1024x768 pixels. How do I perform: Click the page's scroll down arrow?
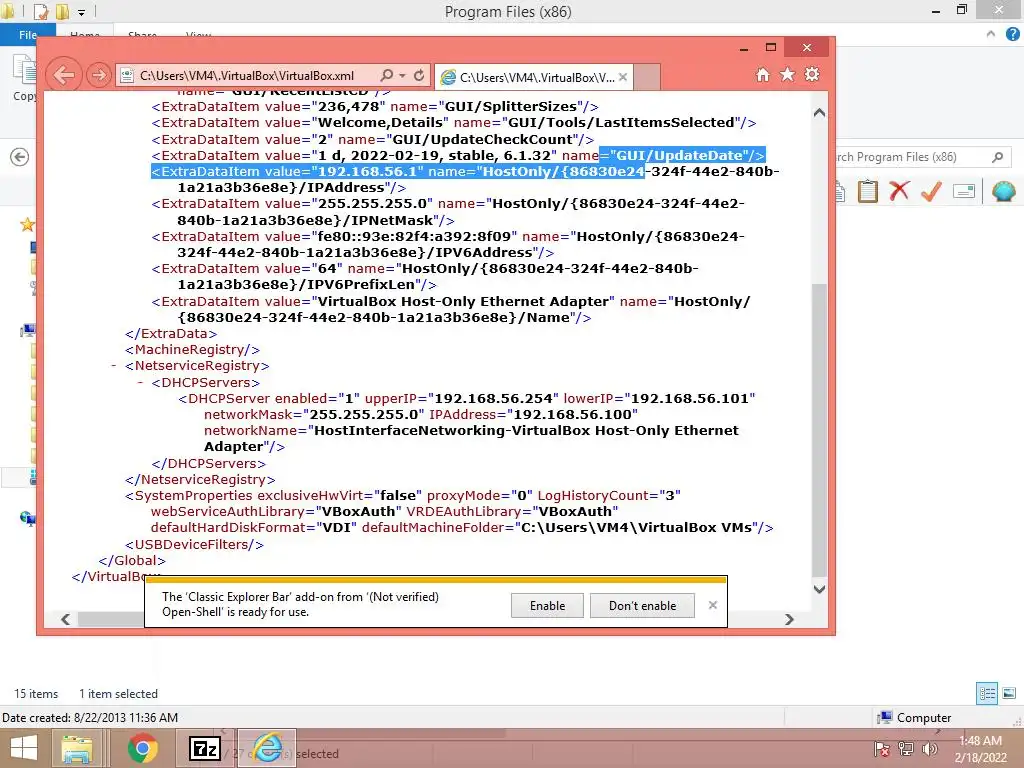click(x=820, y=589)
